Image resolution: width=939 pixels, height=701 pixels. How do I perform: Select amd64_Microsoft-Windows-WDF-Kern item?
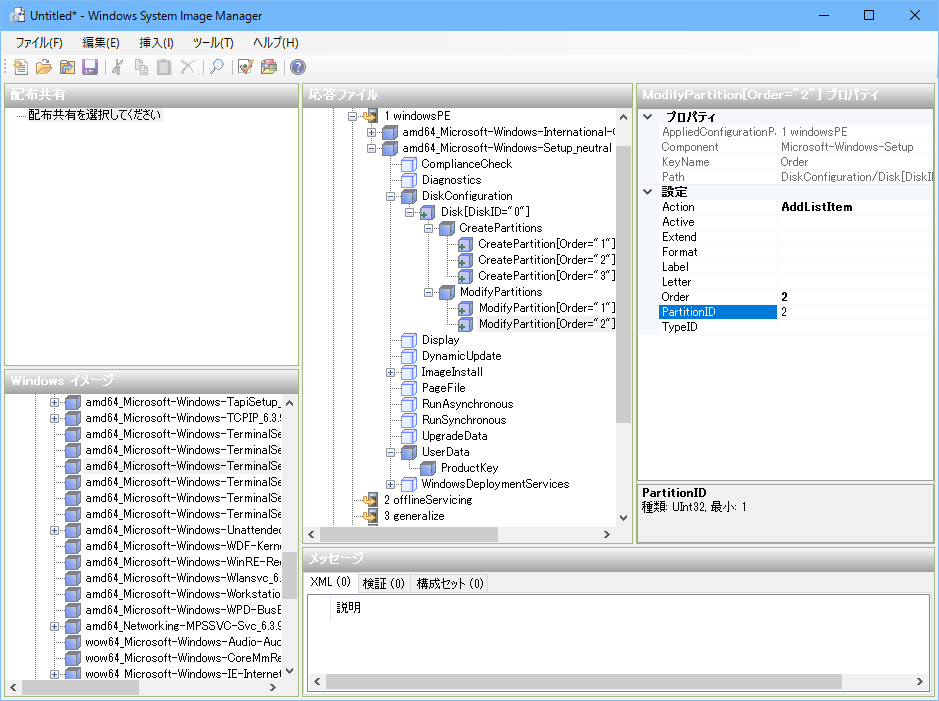183,546
